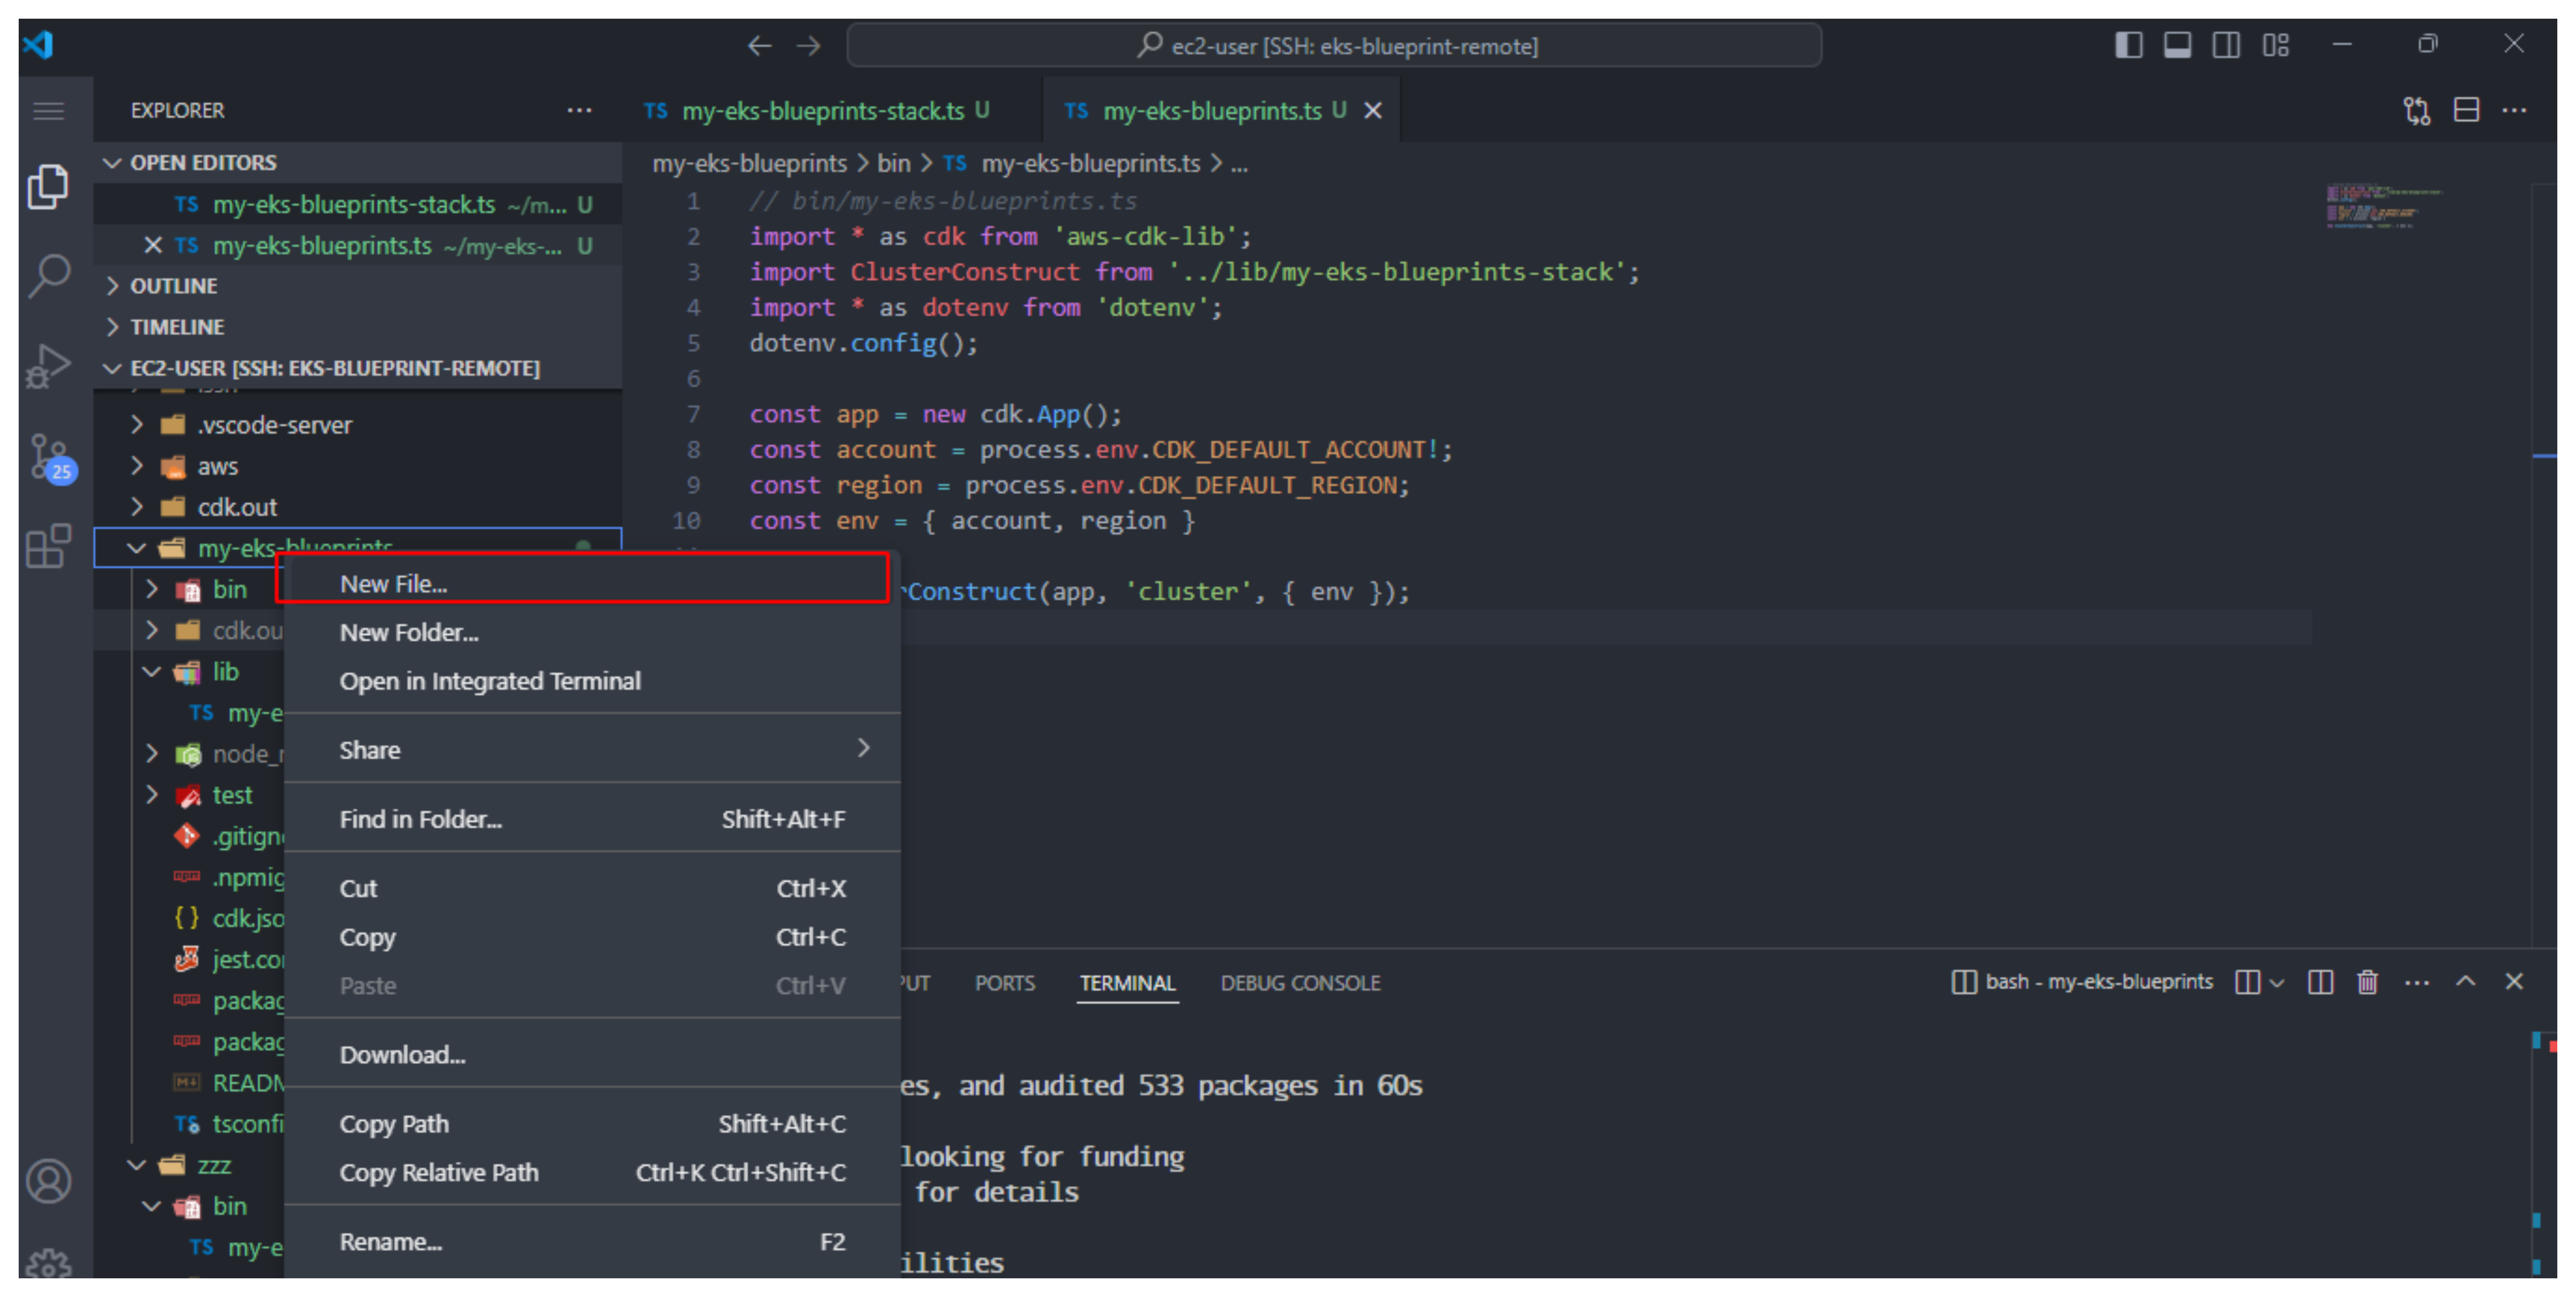The height and width of the screenshot is (1297, 2576).
Task: Select Copy Path menu entry
Action: tap(592, 1124)
